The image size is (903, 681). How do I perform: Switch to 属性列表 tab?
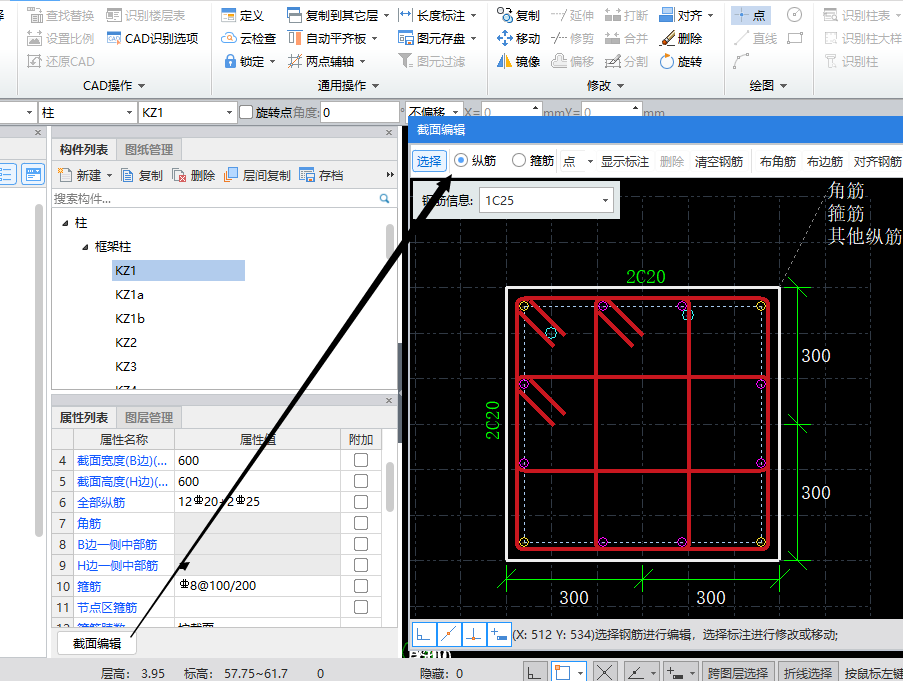(84, 417)
